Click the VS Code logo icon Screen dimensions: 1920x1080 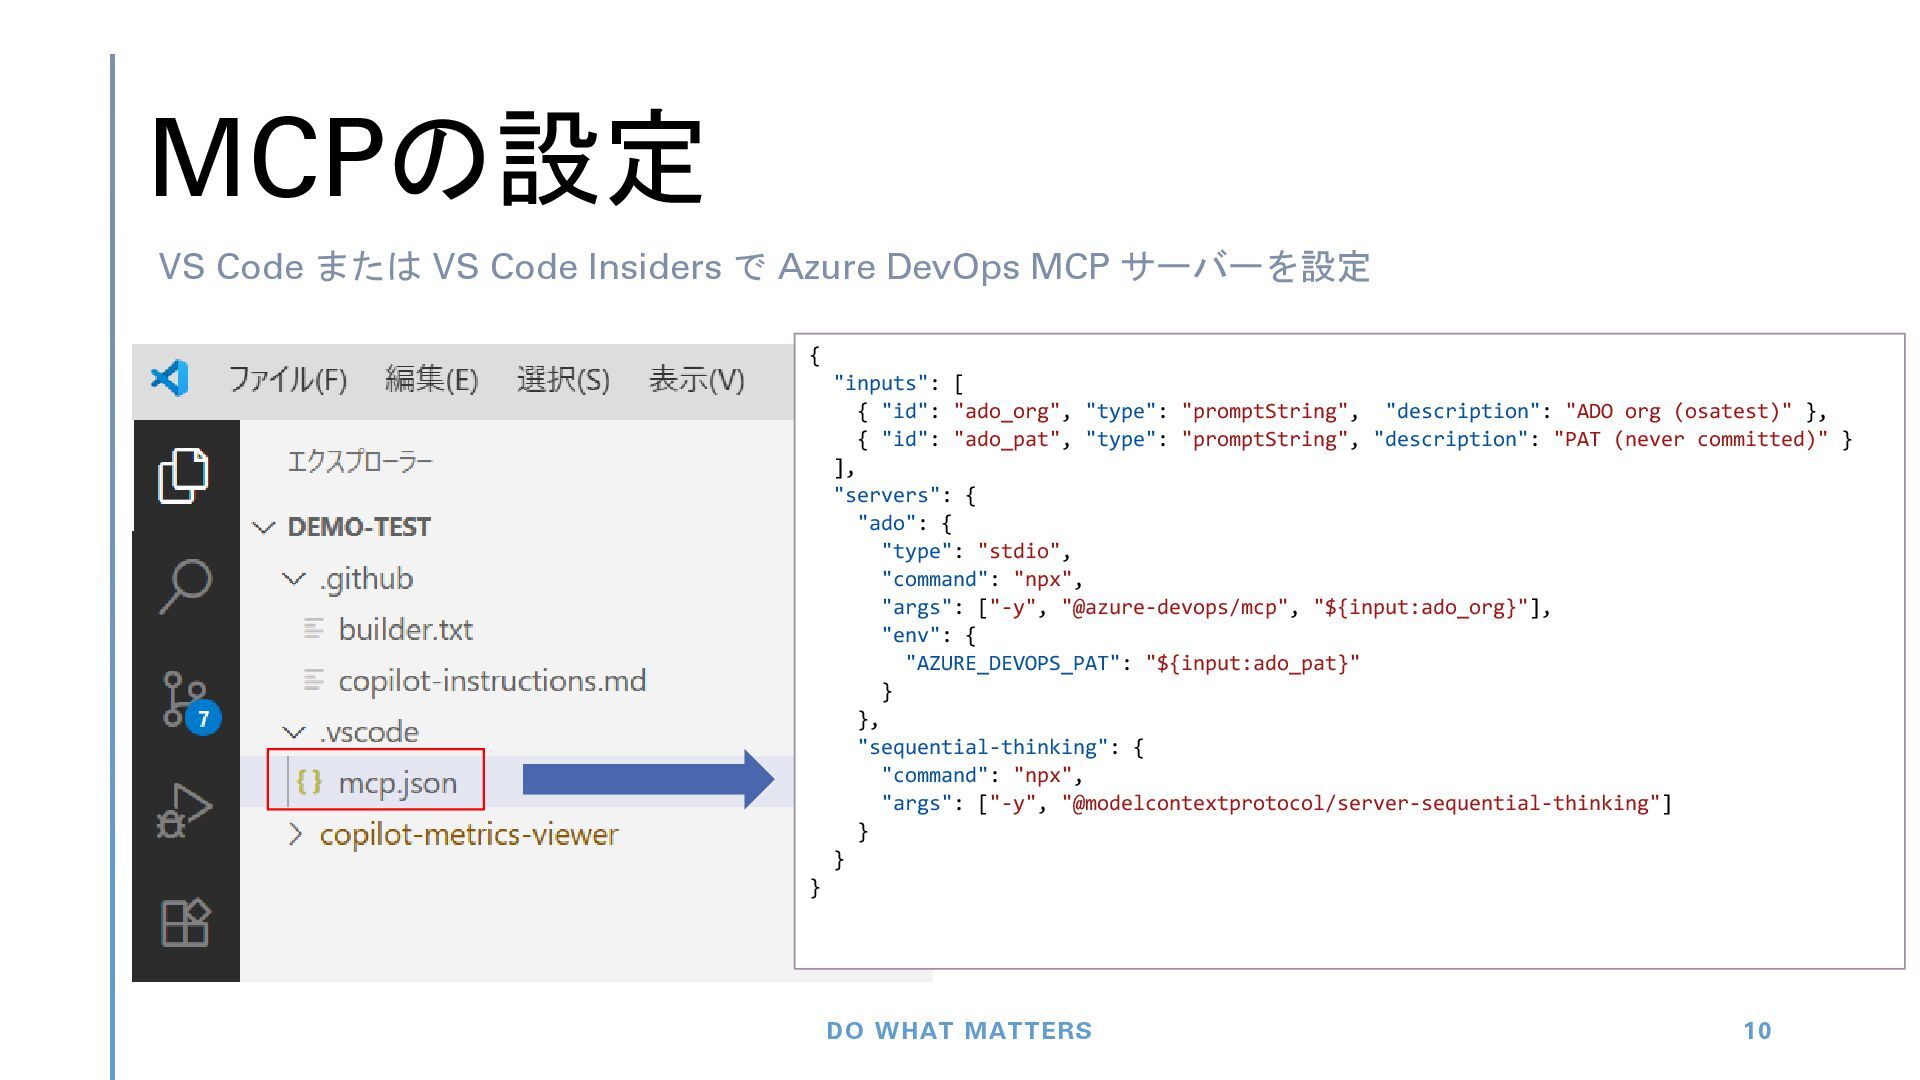[x=169, y=378]
